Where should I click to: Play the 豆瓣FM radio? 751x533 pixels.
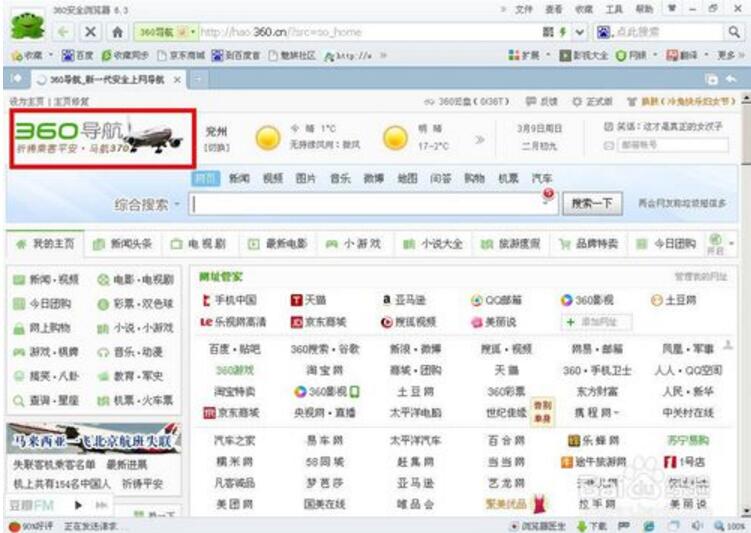(x=78, y=505)
